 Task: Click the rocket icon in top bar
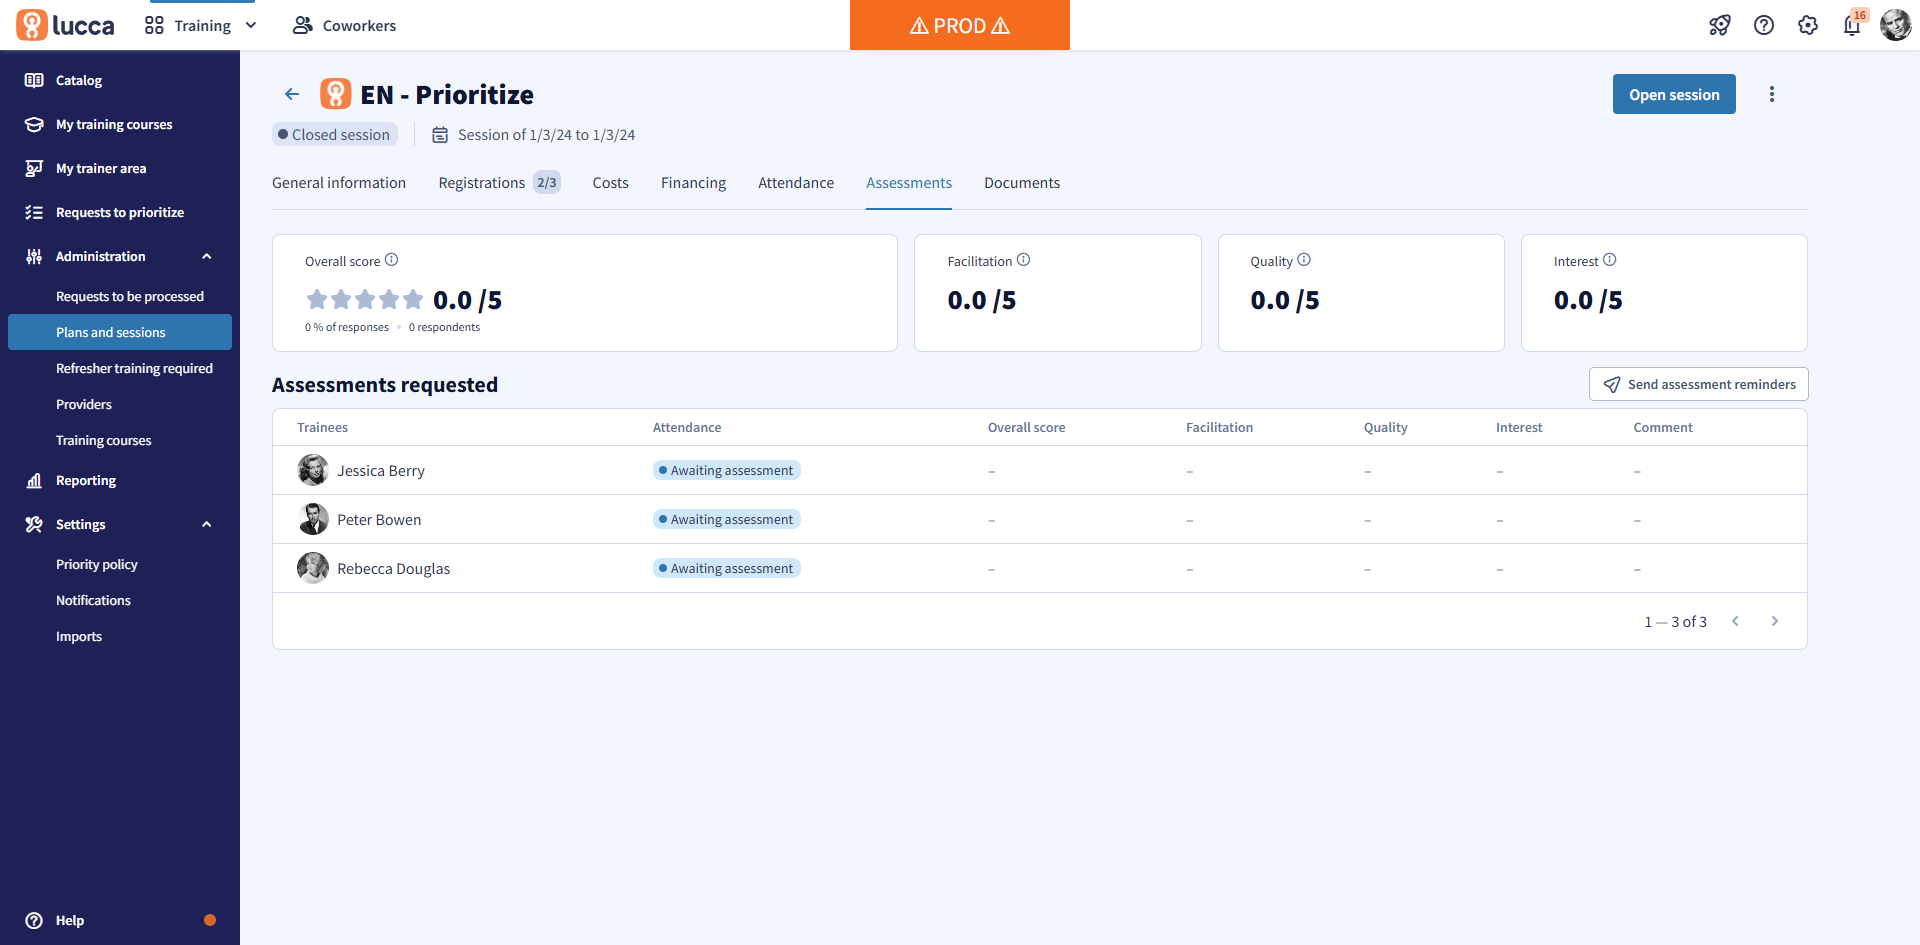click(1720, 25)
